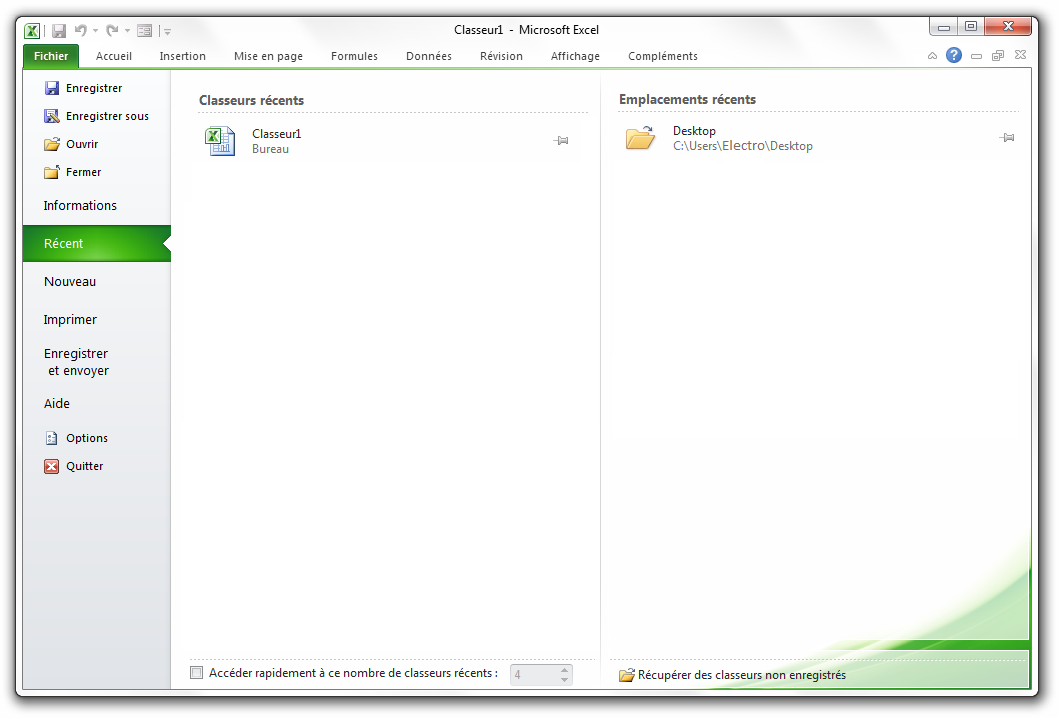This screenshot has height=718, width=1059.
Task: Choose Enregistrer sous in the sidebar
Action: (x=107, y=116)
